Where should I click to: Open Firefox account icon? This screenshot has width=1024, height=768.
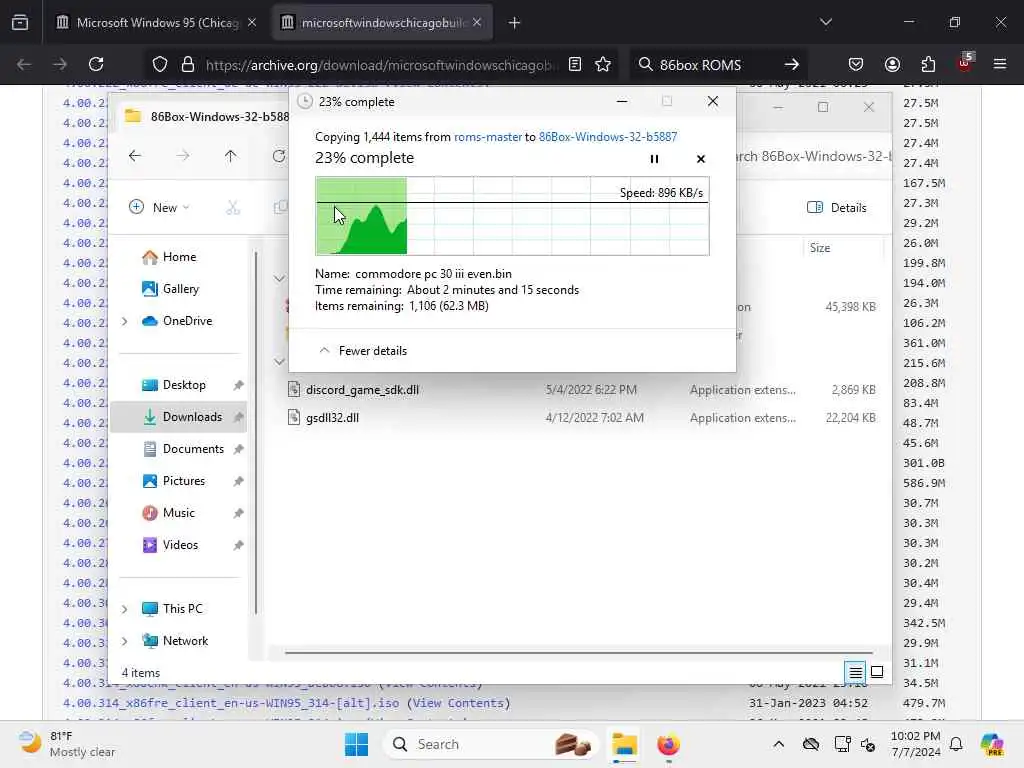pos(892,64)
